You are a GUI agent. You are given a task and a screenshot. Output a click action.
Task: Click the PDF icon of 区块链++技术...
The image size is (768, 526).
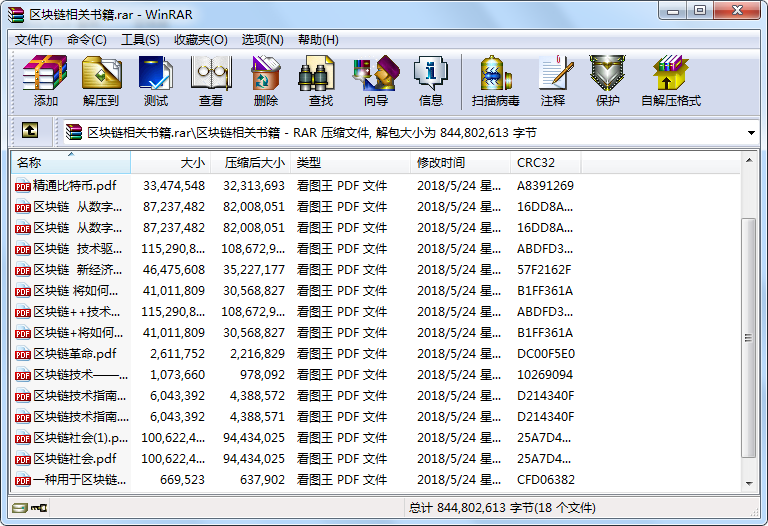coord(23,312)
